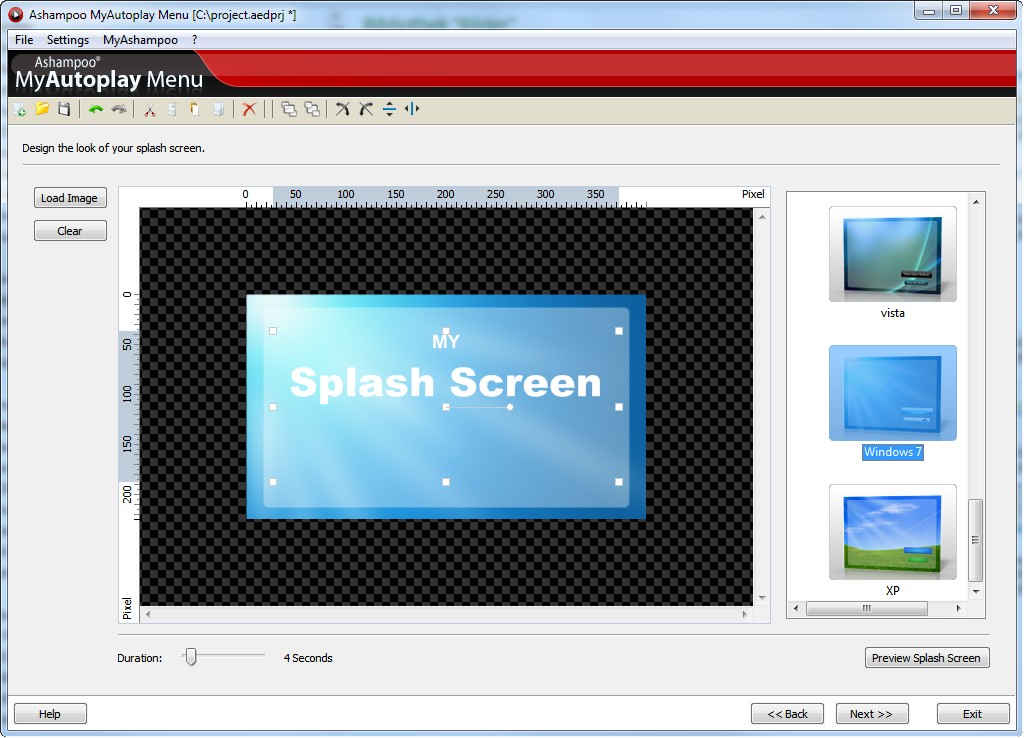Viewport: 1024px width, 738px height.
Task: Open Help with the bottom Help button
Action: [50, 714]
